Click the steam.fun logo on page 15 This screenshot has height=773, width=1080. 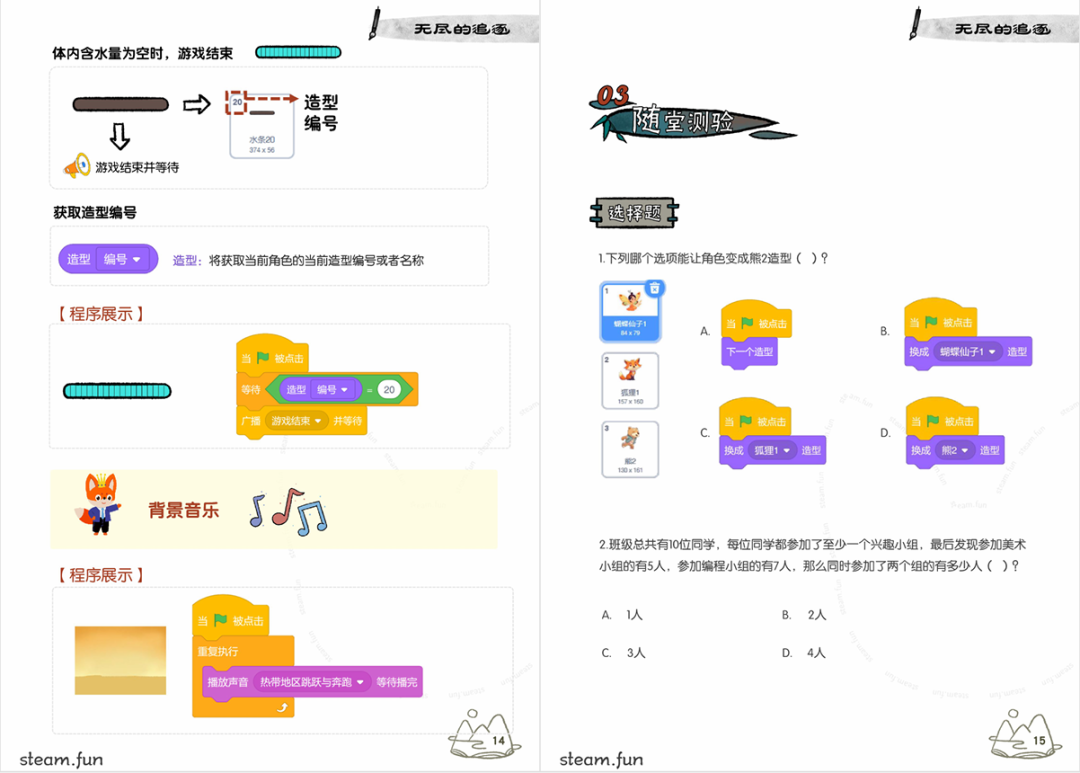[x=601, y=759]
